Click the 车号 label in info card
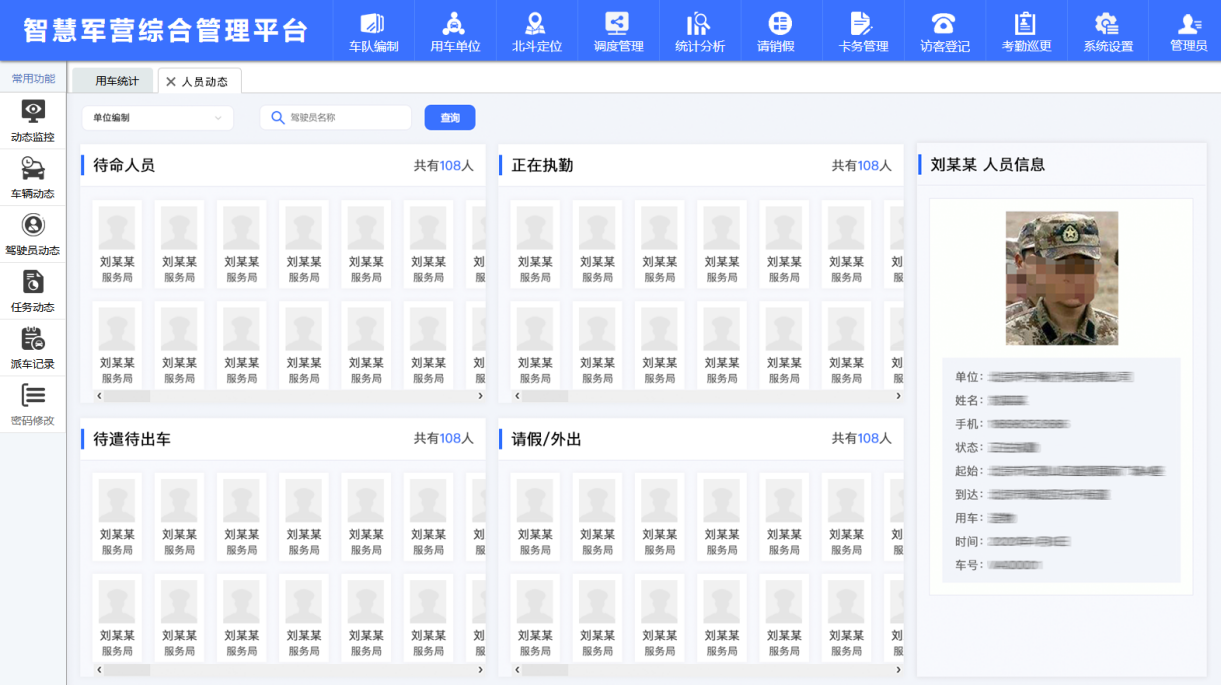Screen dimensions: 1221x685 (x=970, y=566)
